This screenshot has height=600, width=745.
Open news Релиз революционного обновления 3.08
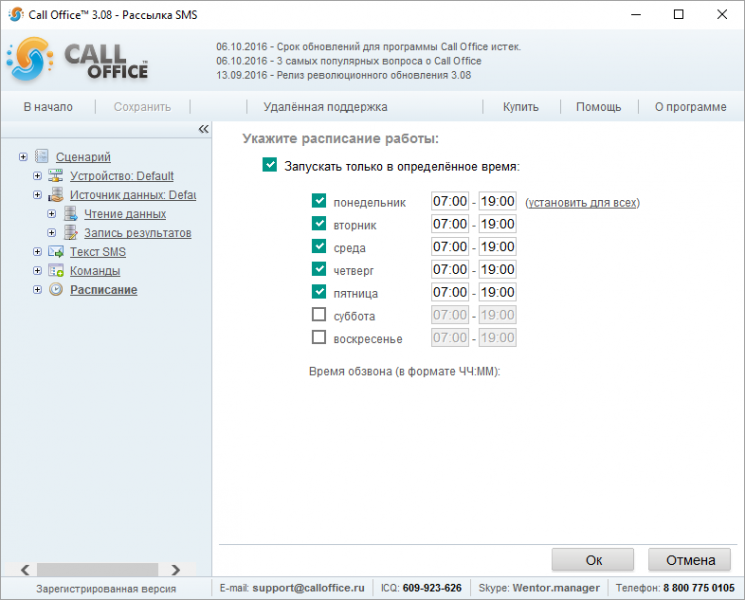[344, 75]
